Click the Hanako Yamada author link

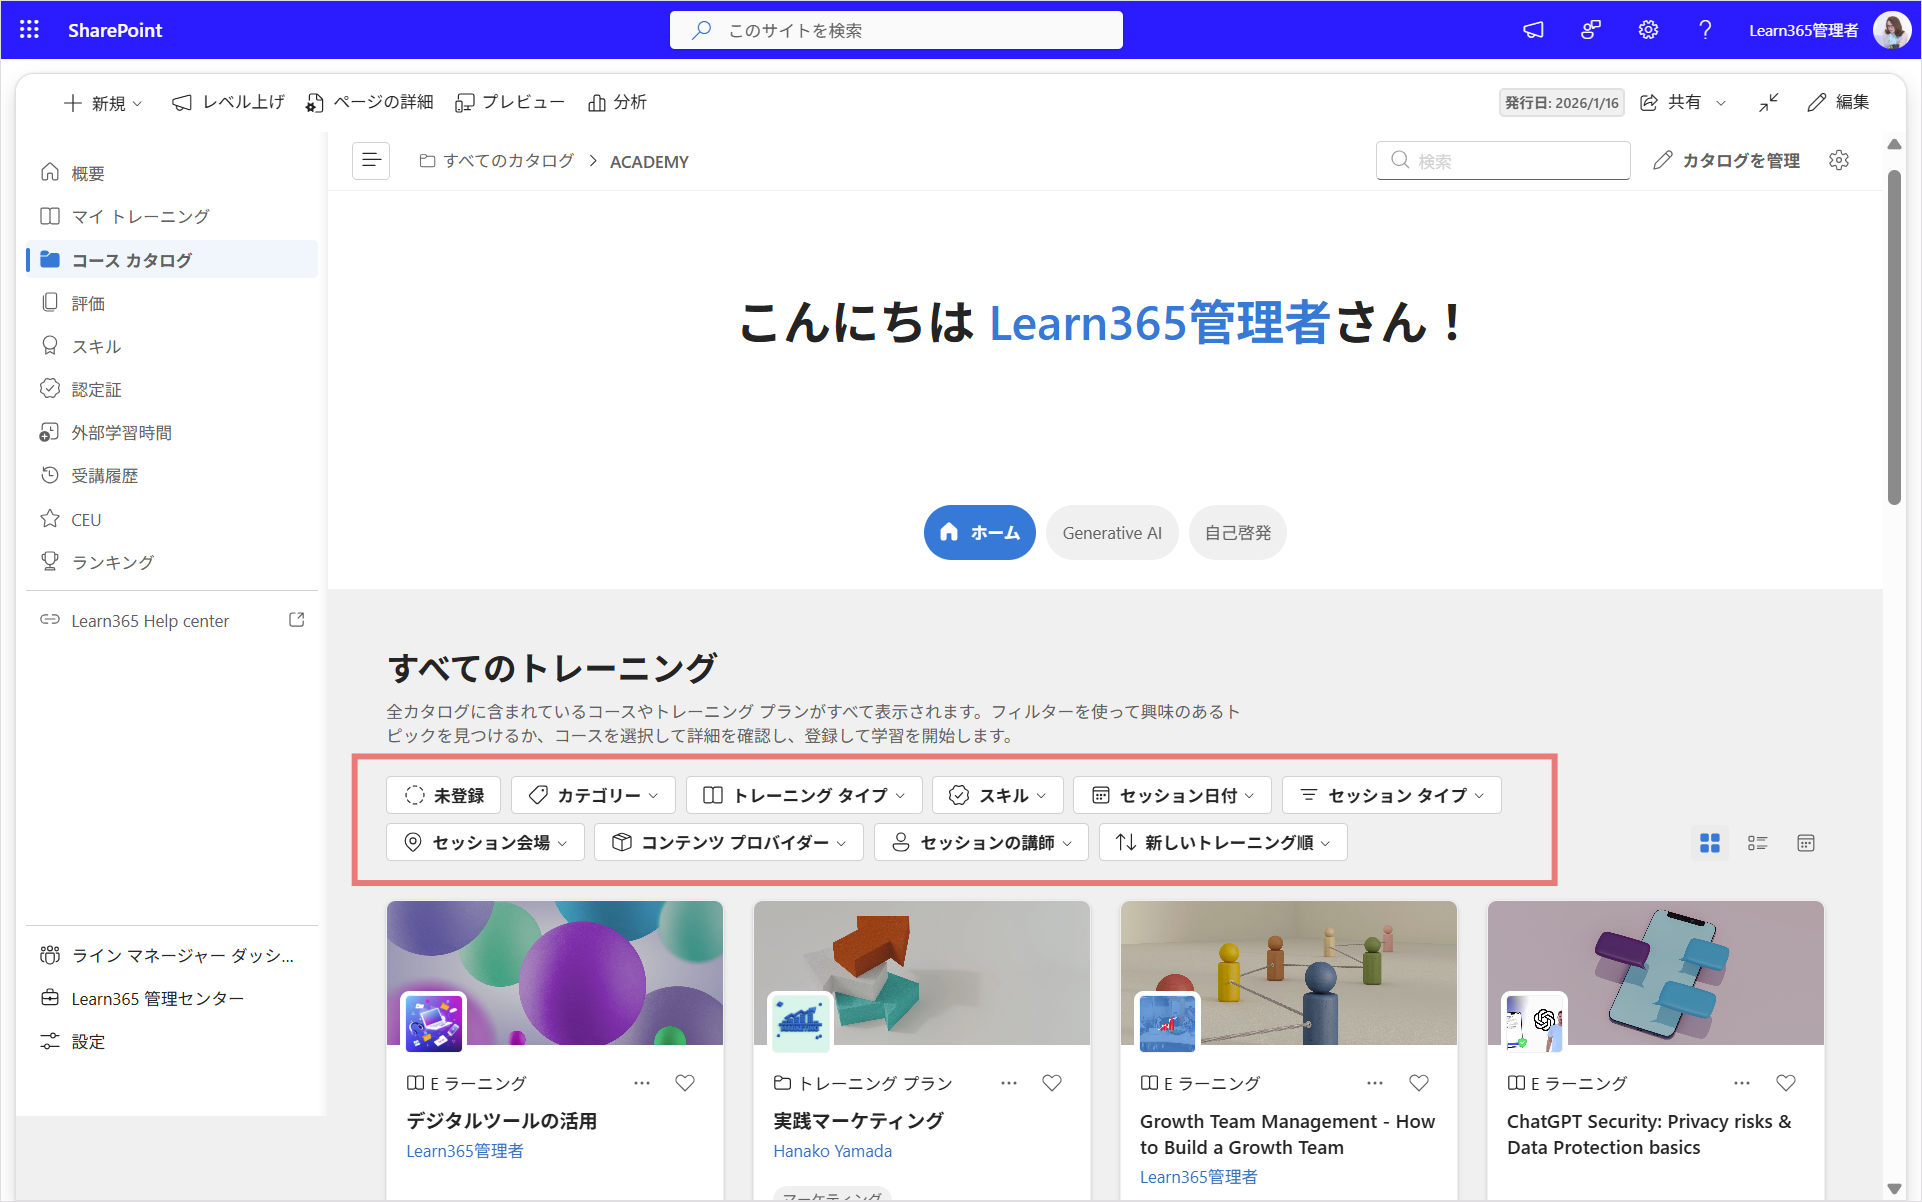click(832, 1151)
